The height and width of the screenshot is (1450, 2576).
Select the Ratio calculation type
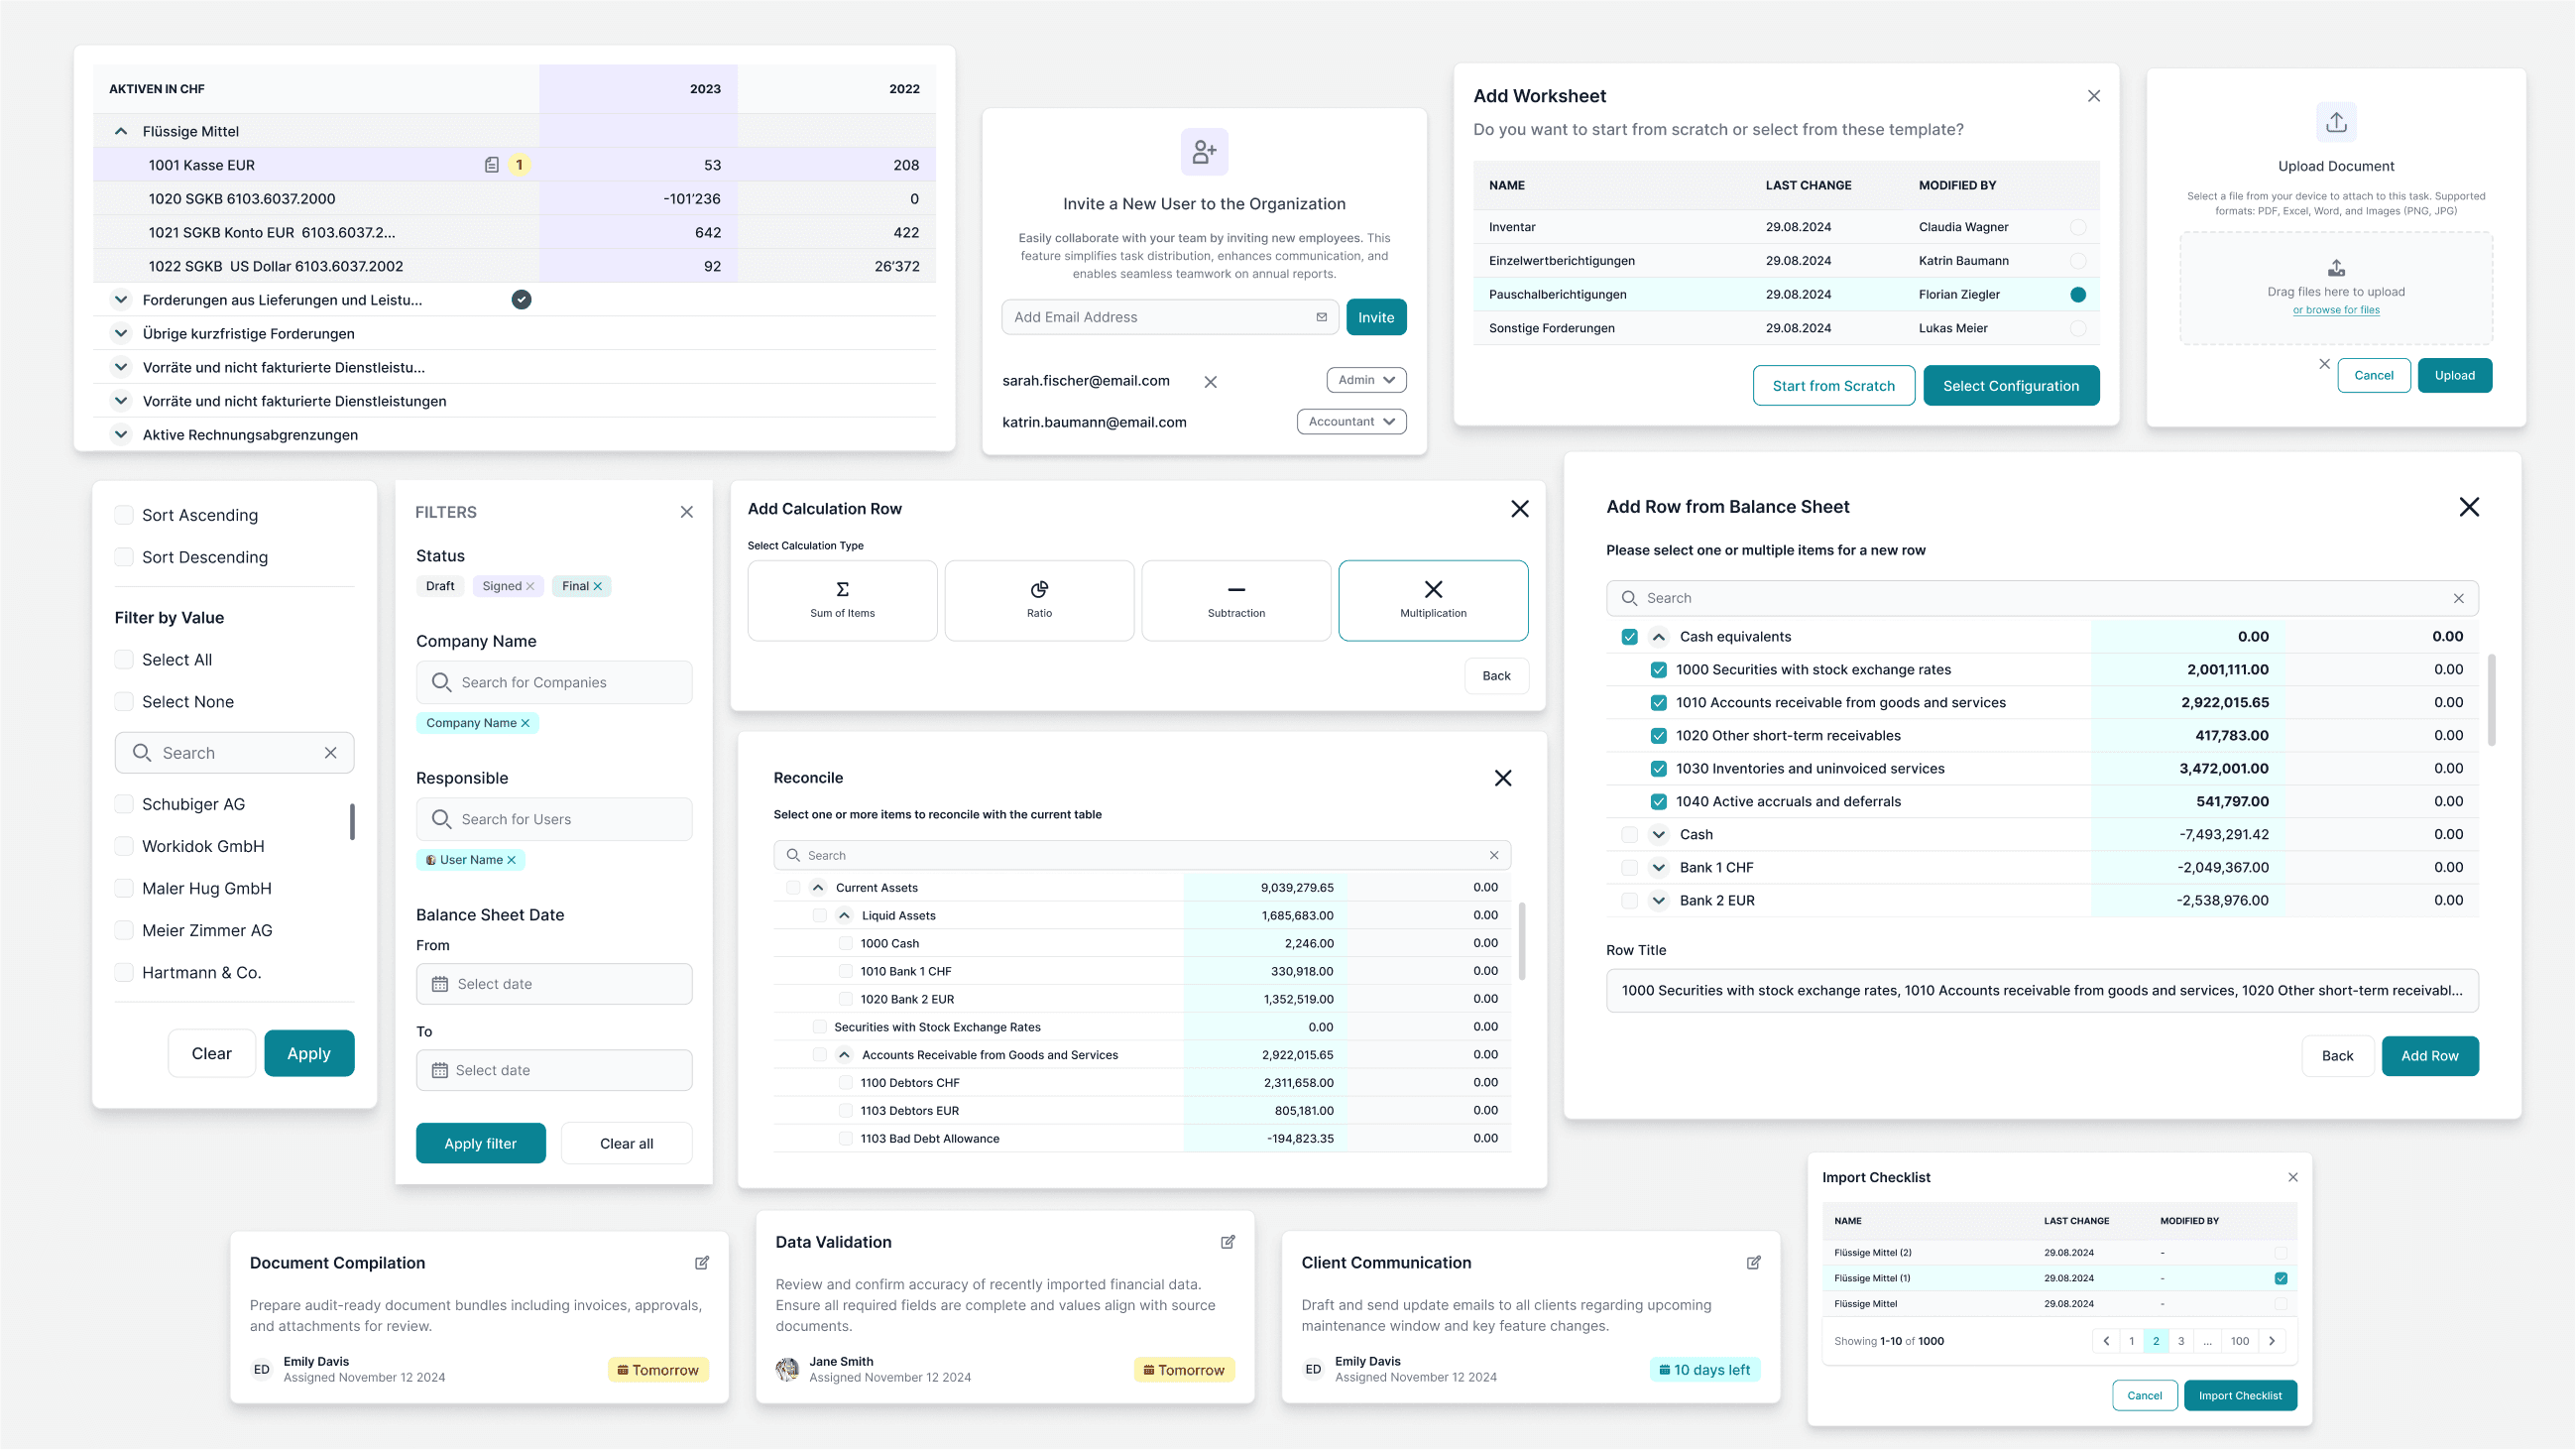coord(1039,600)
